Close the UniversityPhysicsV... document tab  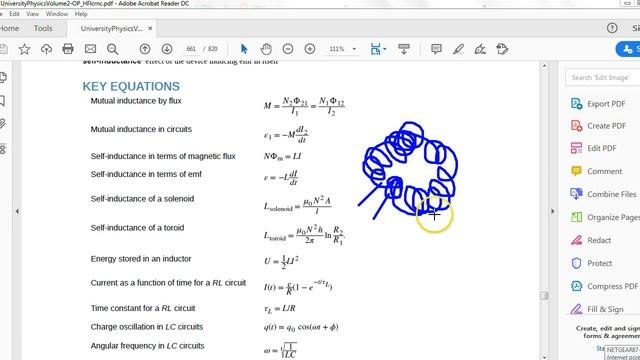(150, 28)
